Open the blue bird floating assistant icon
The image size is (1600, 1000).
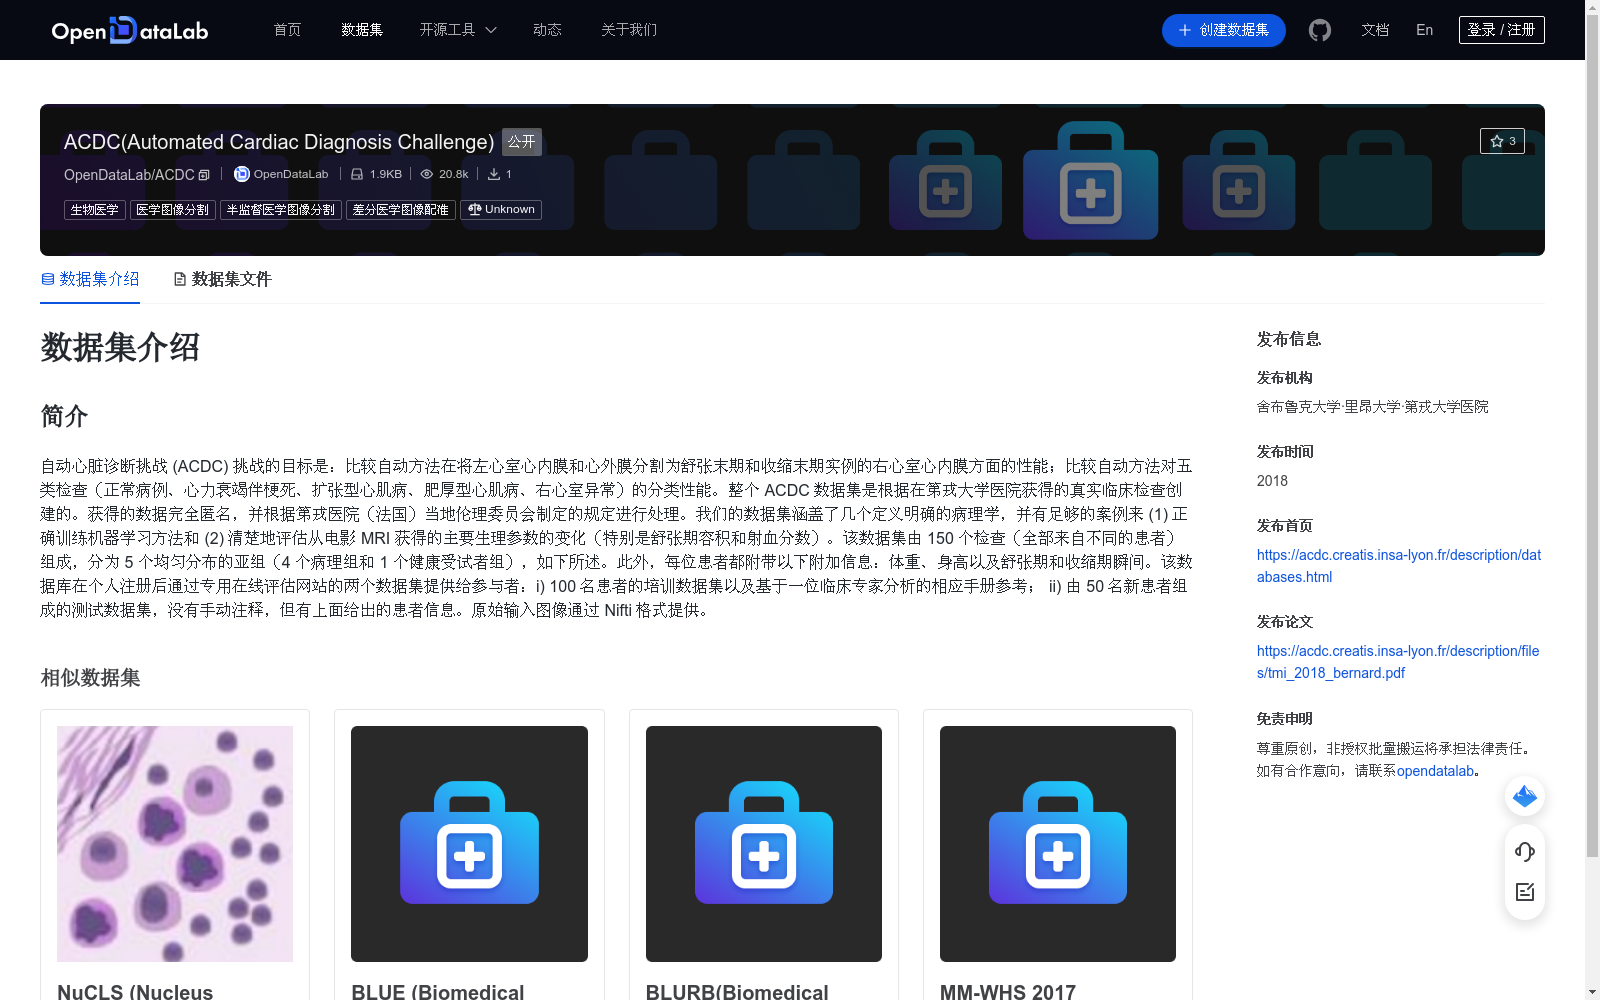[x=1525, y=796]
